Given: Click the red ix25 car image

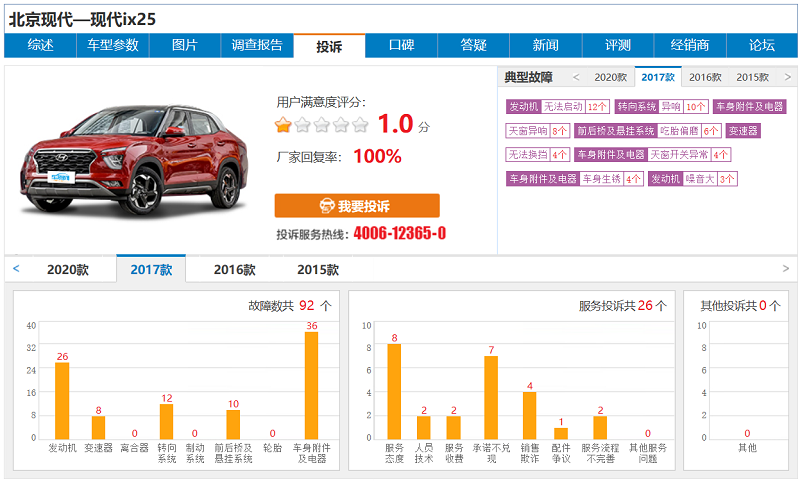Looking at the screenshot, I should [135, 160].
